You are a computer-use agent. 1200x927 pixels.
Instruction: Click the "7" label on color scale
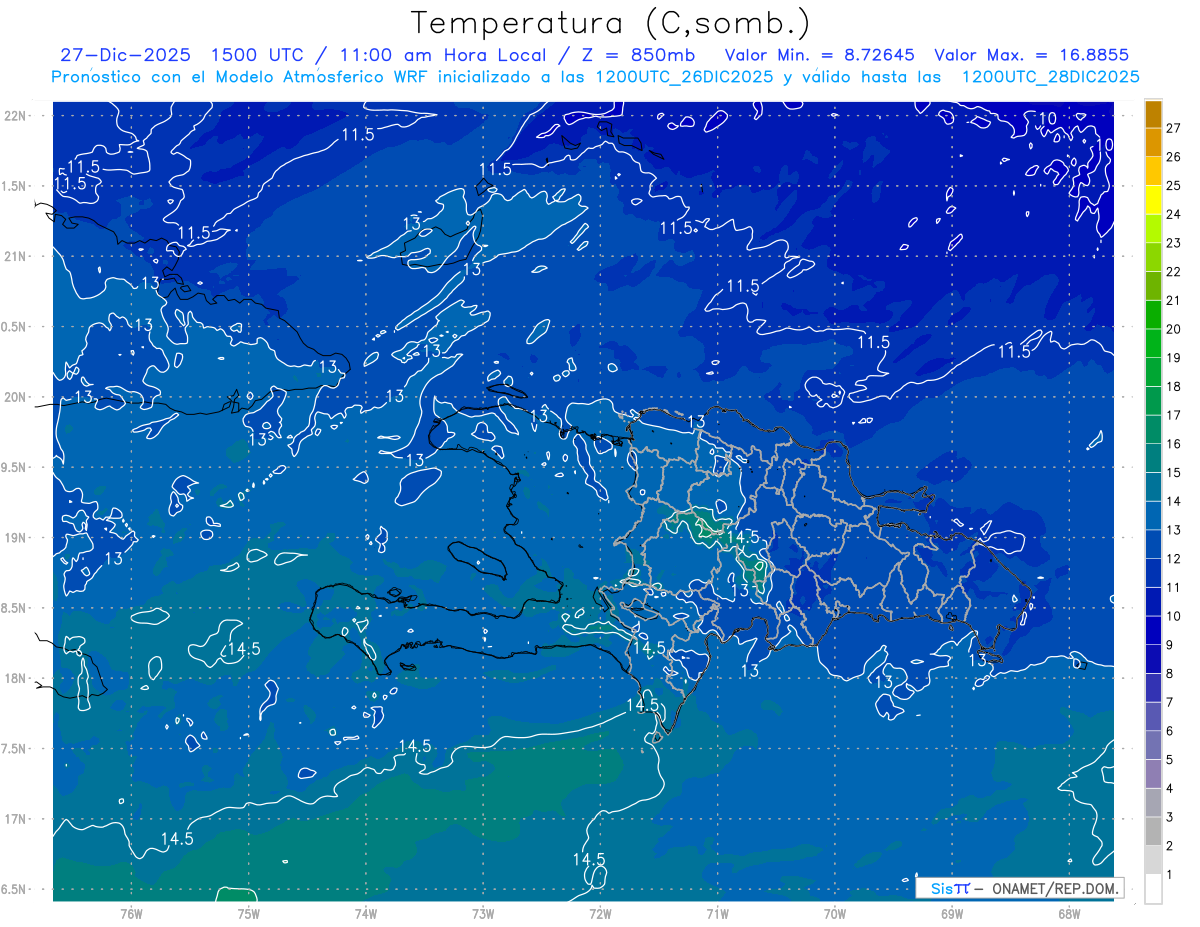1170,703
